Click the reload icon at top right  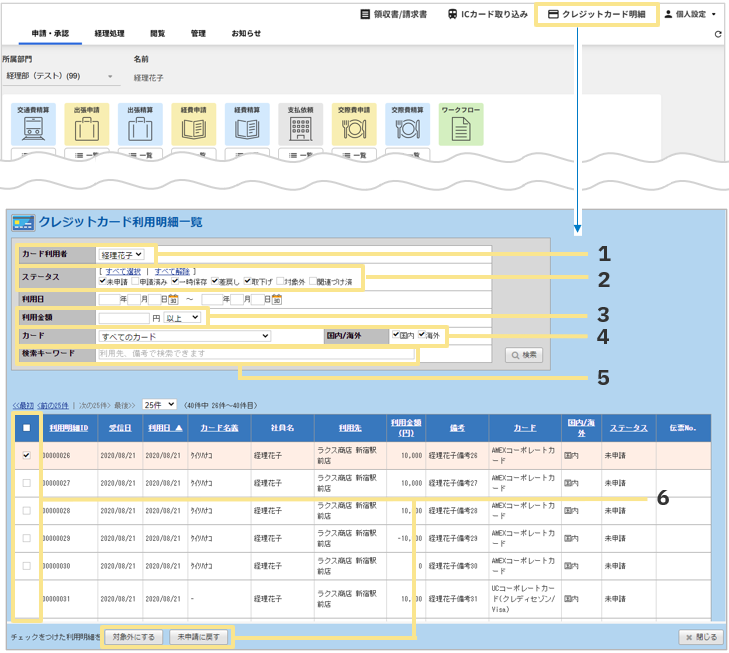point(718,34)
